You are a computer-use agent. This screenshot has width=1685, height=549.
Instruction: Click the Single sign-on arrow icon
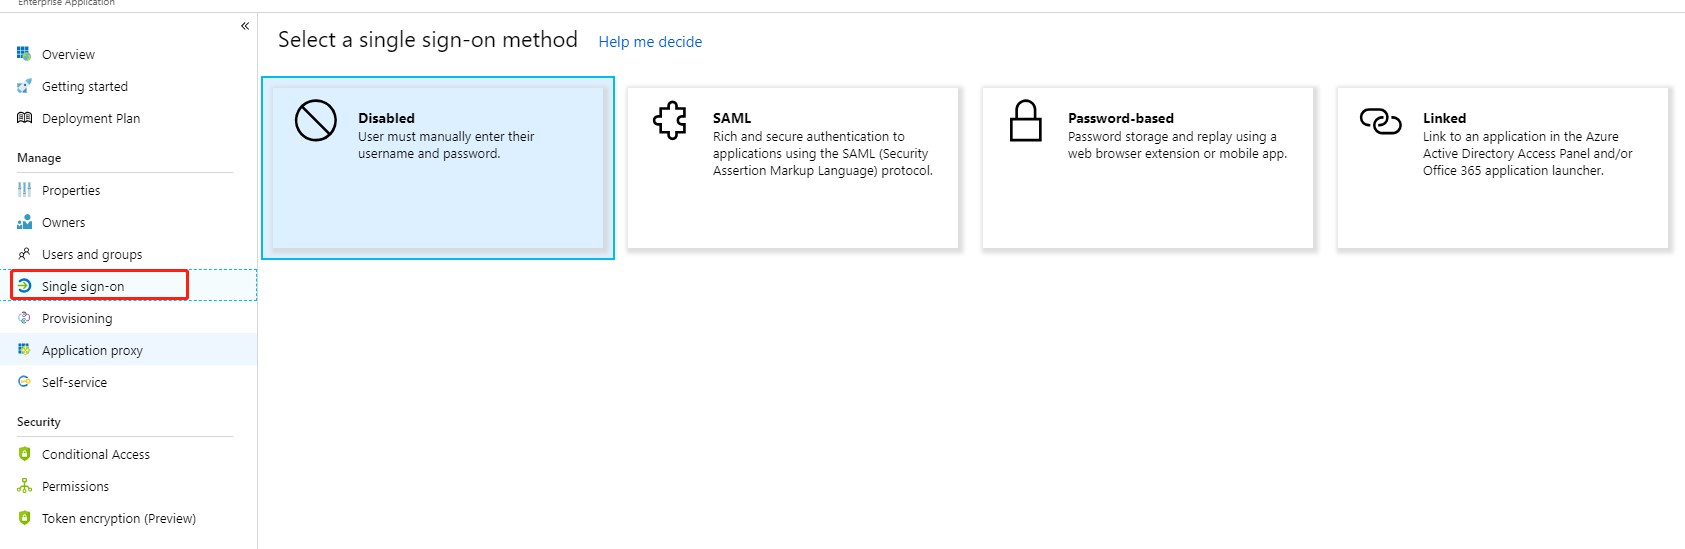click(24, 286)
